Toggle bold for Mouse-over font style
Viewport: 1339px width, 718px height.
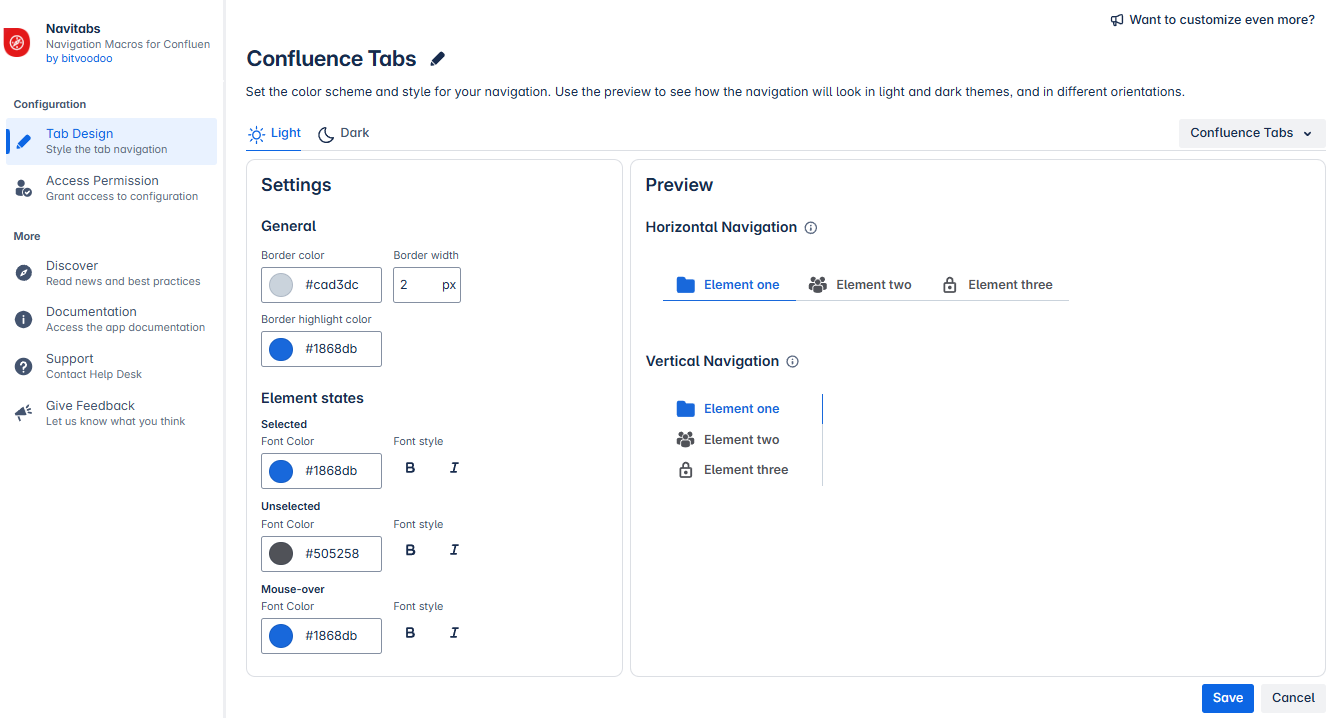[x=410, y=633]
